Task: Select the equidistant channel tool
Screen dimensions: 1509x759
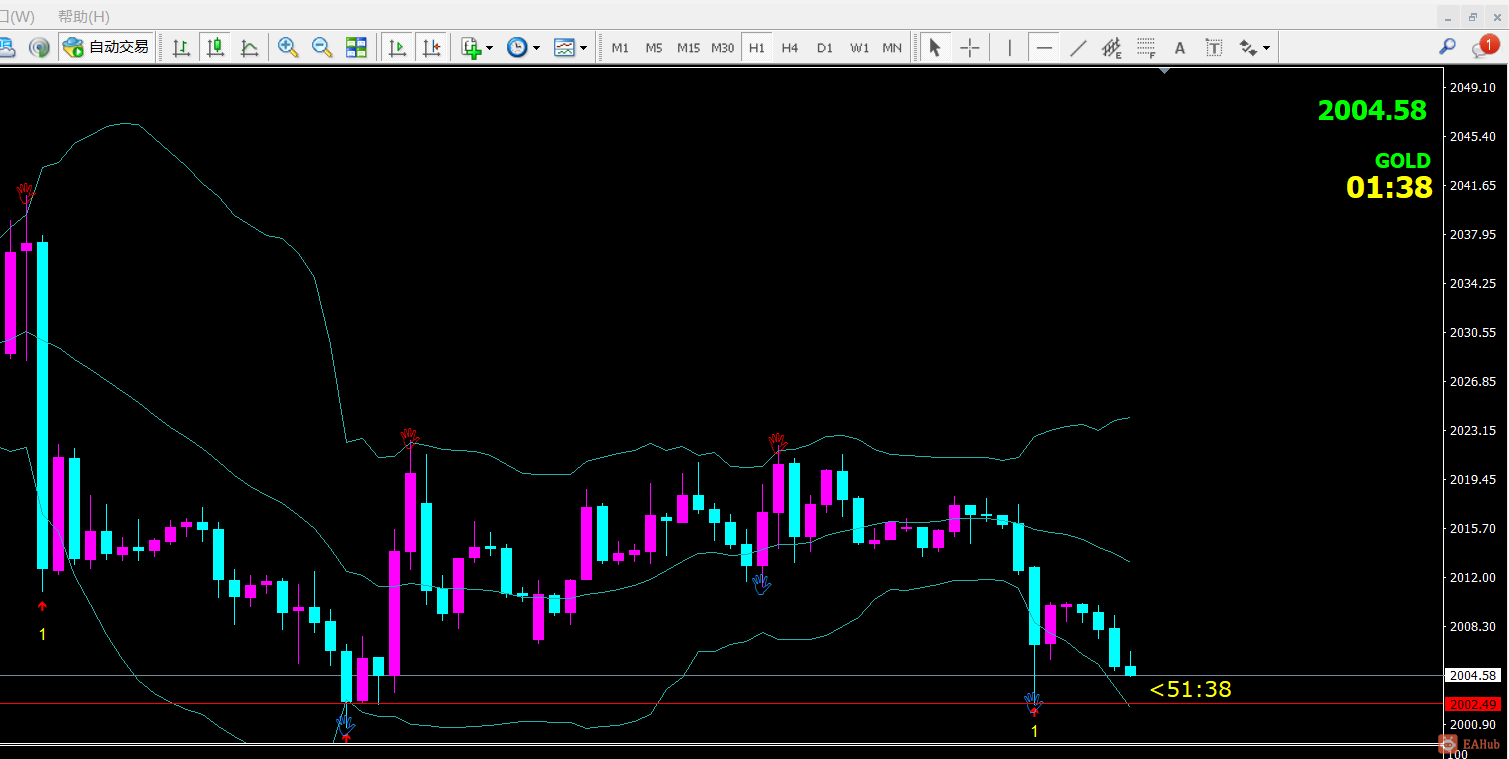Action: [1112, 47]
